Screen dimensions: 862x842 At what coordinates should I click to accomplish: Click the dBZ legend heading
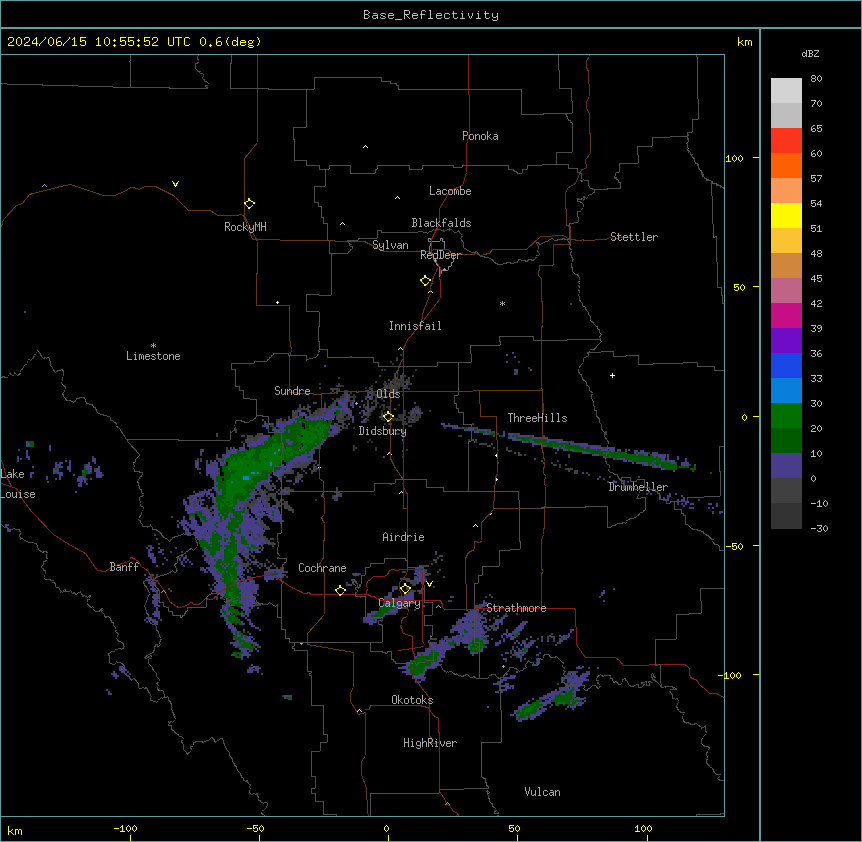tap(810, 54)
